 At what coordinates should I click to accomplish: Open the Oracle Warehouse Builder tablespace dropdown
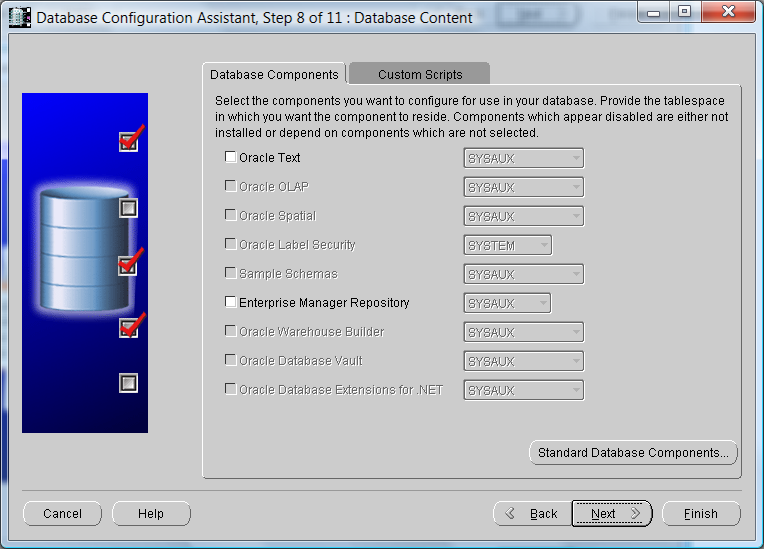(x=524, y=332)
